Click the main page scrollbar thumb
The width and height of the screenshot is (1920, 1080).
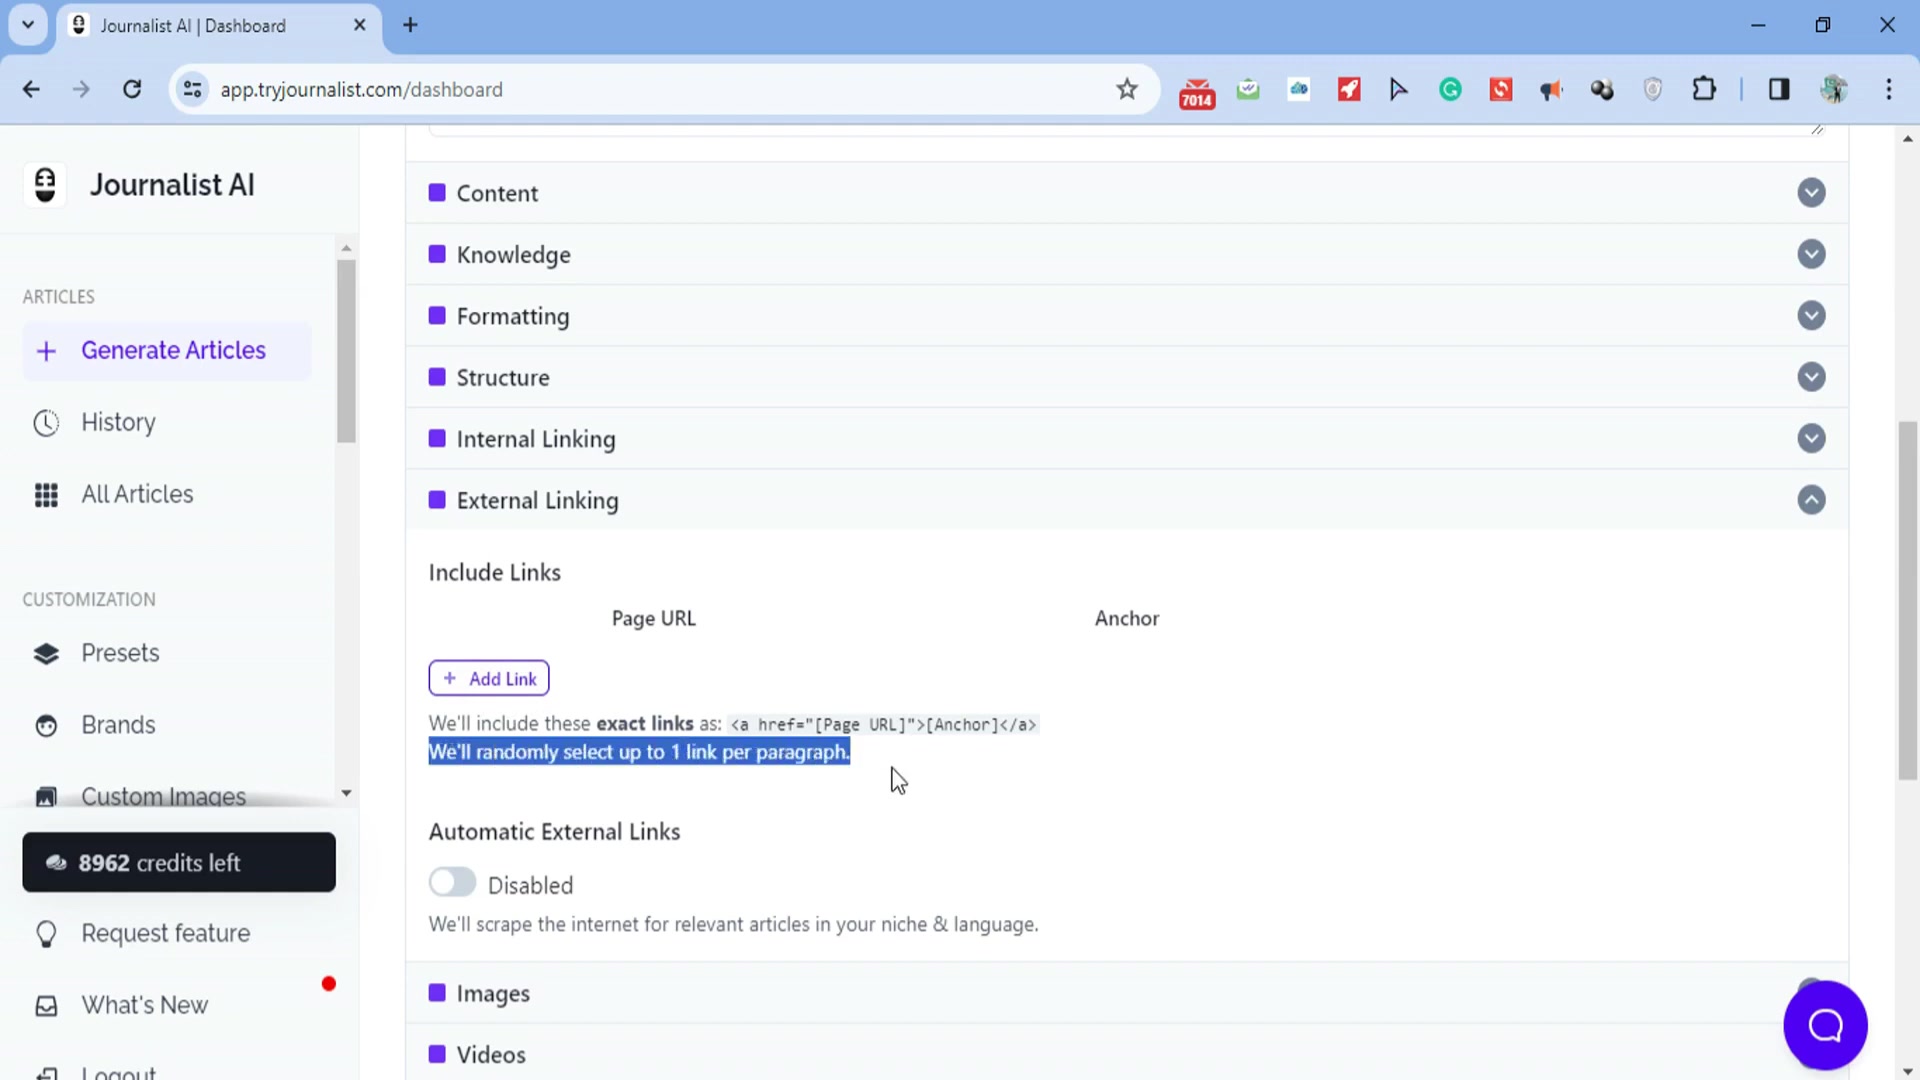[x=1907, y=600]
